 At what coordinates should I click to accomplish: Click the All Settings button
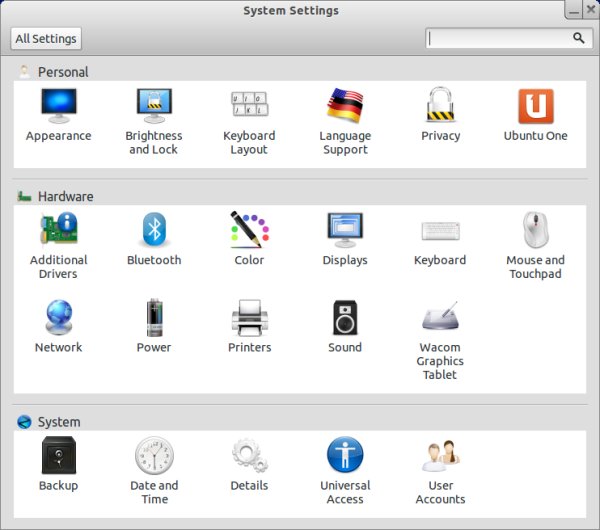pos(46,39)
